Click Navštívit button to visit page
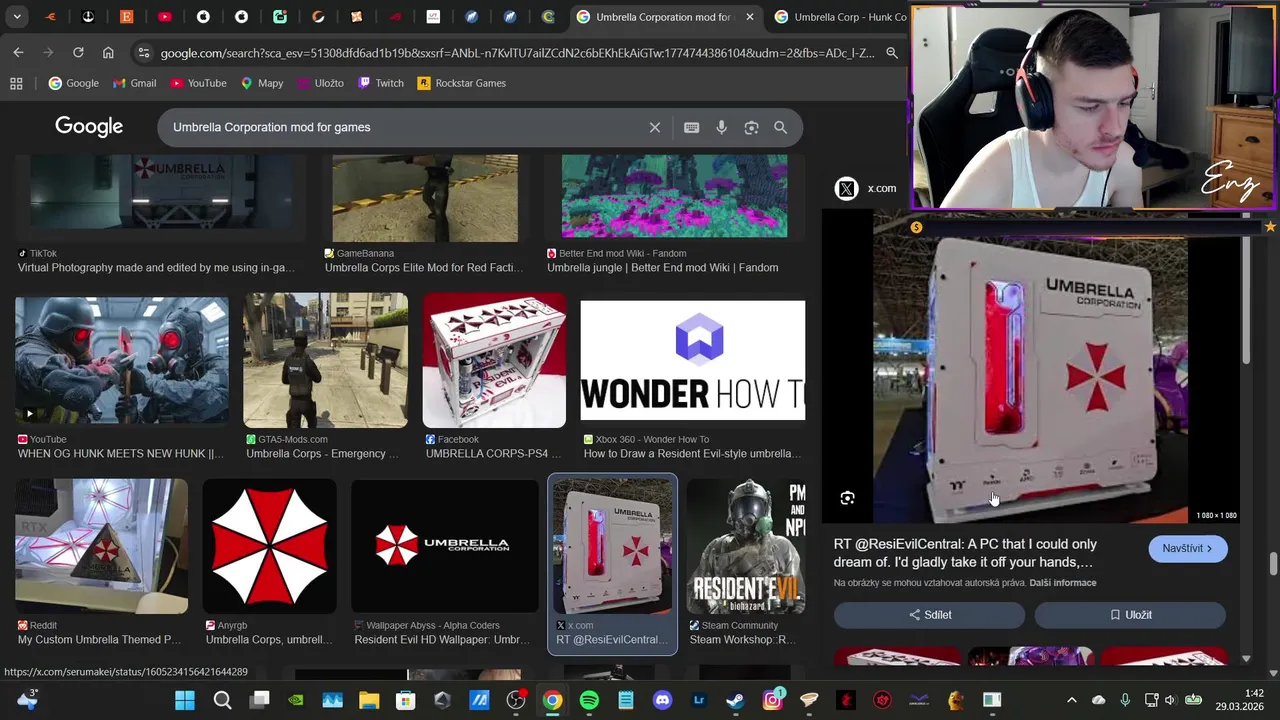Screen dimensions: 1280x720 coord(1187,548)
